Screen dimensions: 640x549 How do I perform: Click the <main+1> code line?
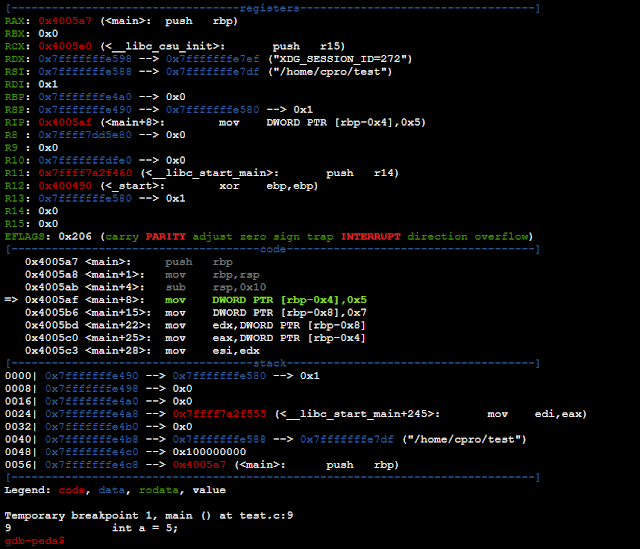point(142,274)
